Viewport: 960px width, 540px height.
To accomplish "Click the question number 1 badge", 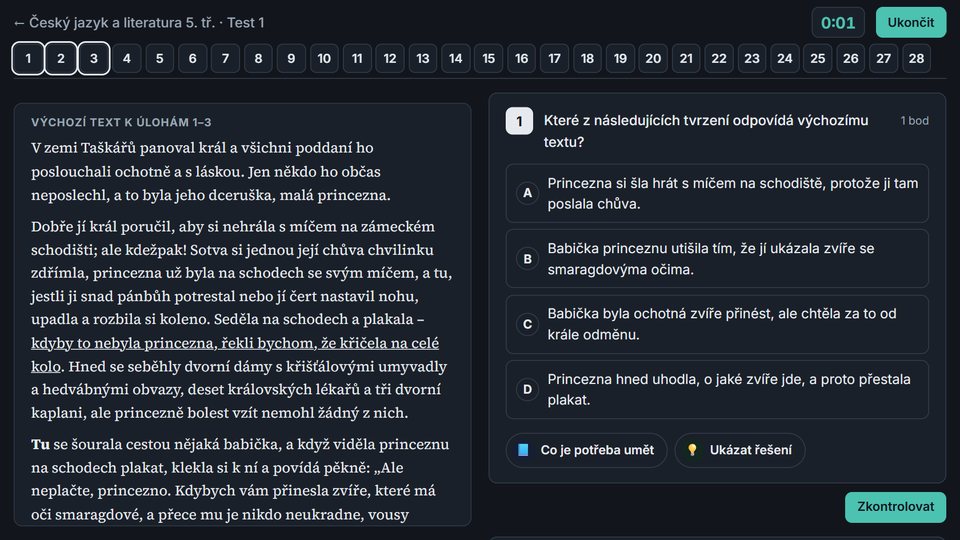I will pos(519,121).
